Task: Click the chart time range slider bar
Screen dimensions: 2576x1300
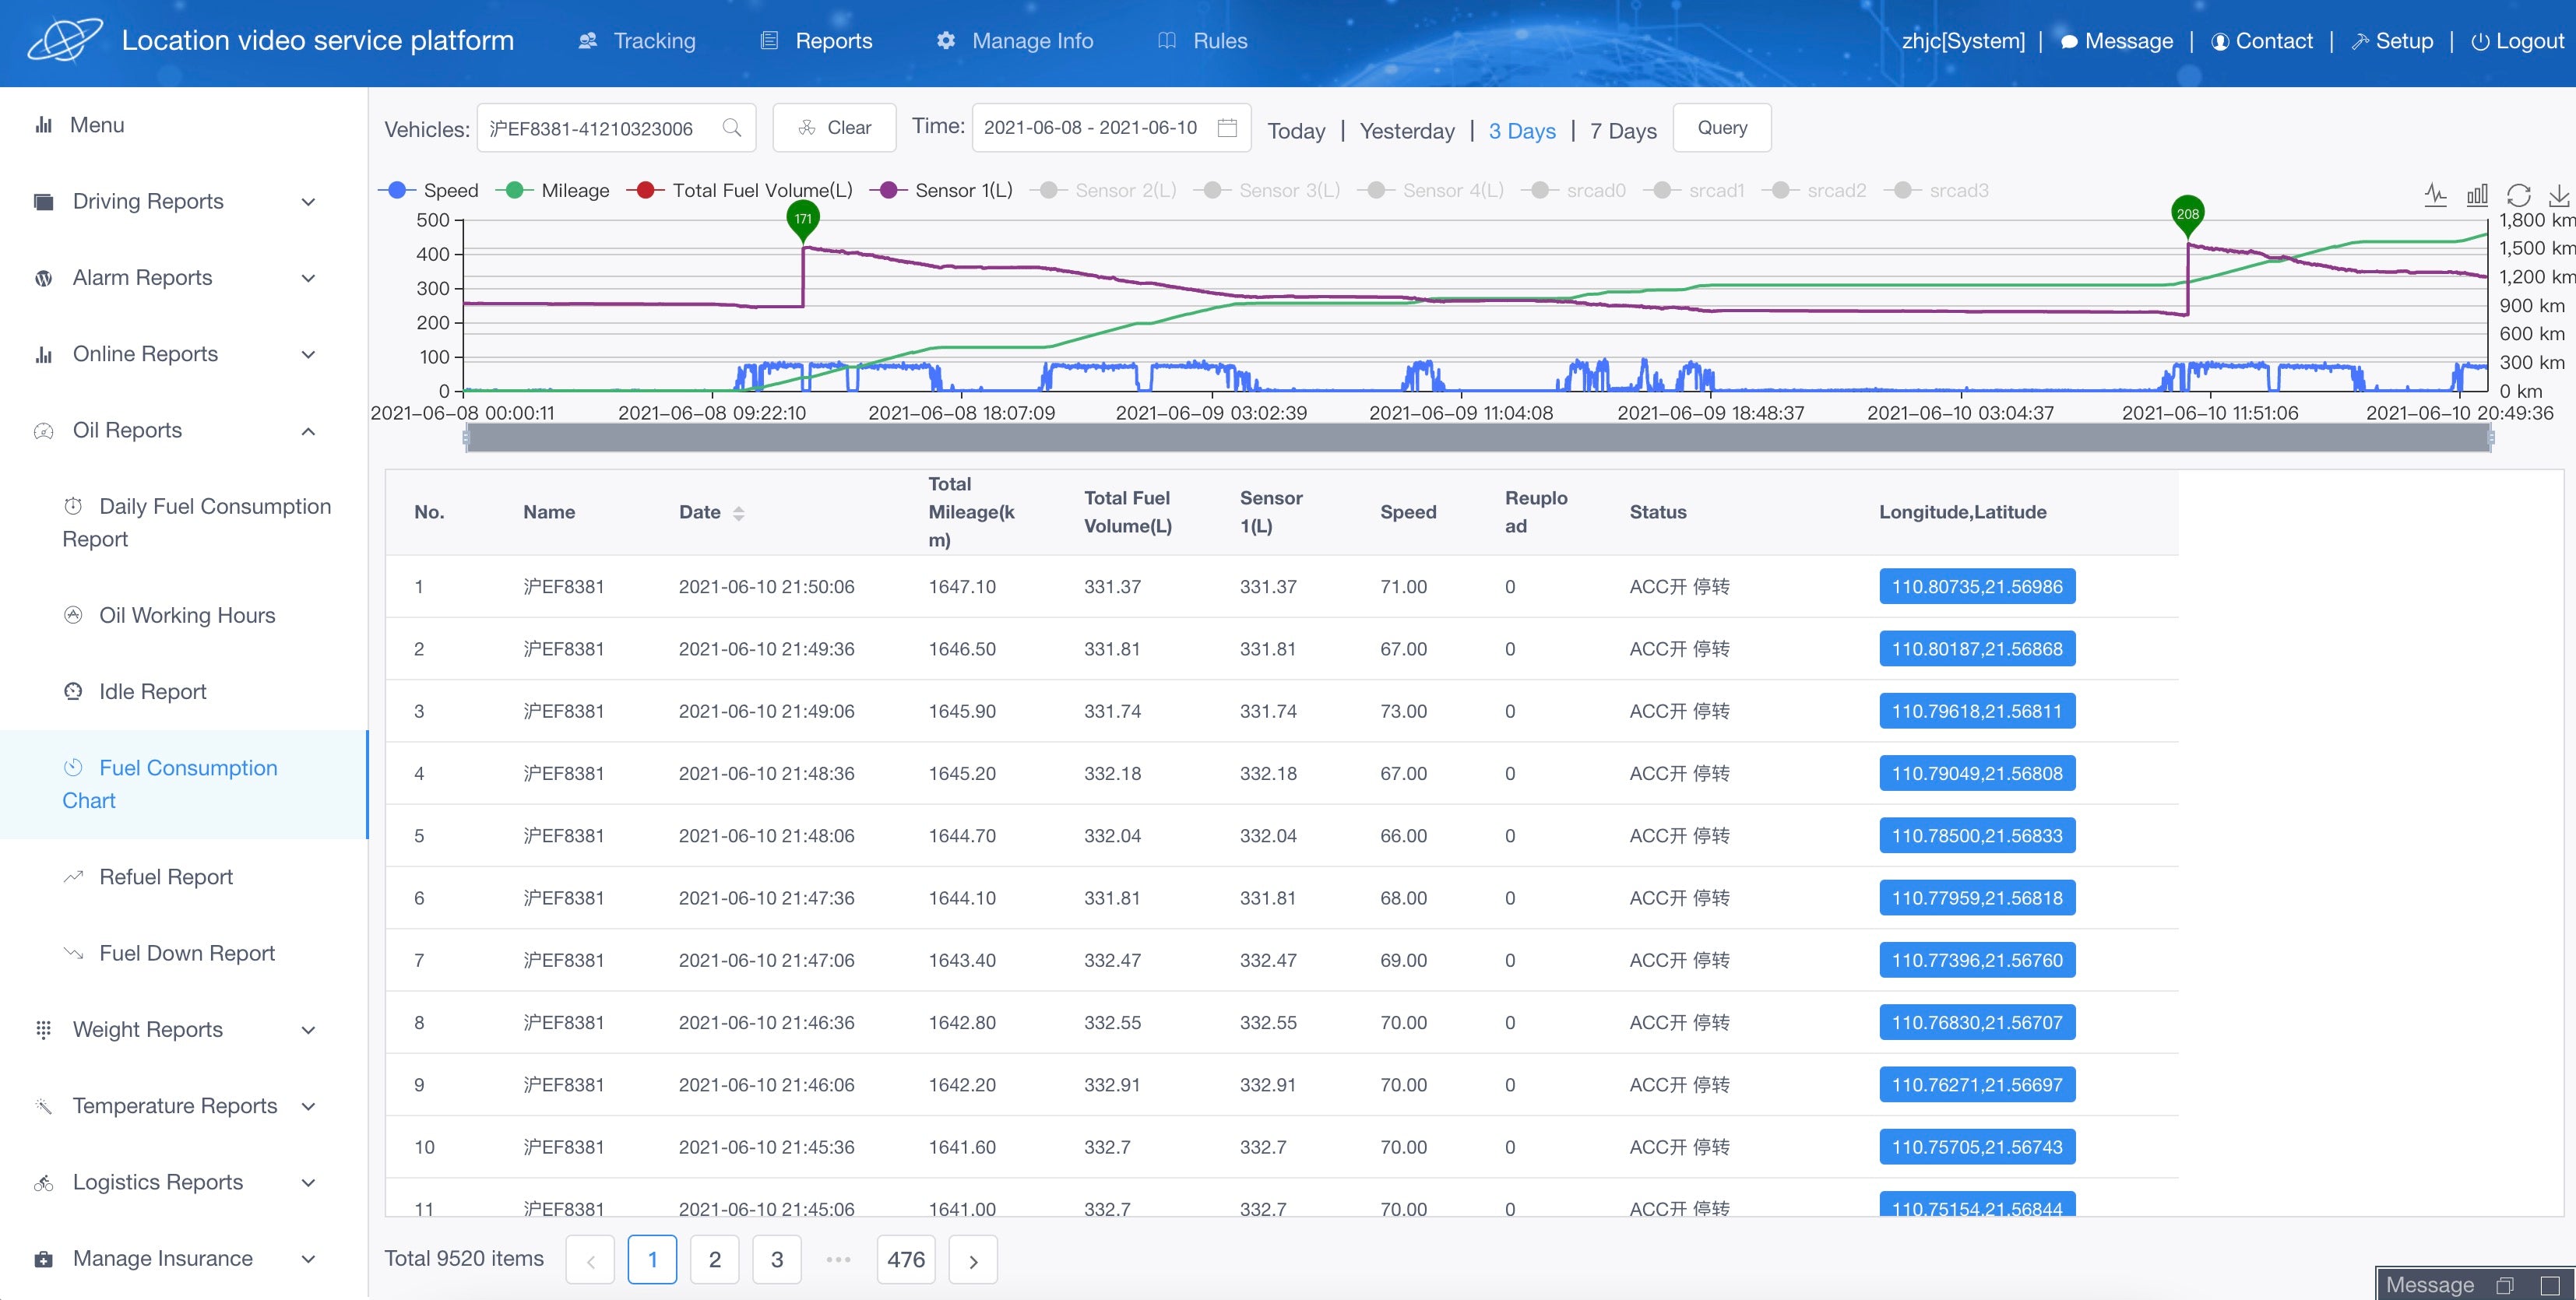Action: pyautogui.click(x=1477, y=437)
